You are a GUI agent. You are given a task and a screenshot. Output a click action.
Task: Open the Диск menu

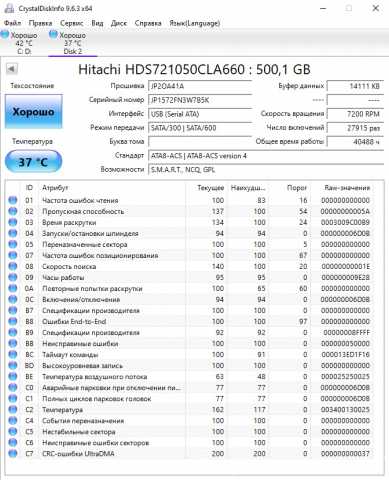(119, 23)
